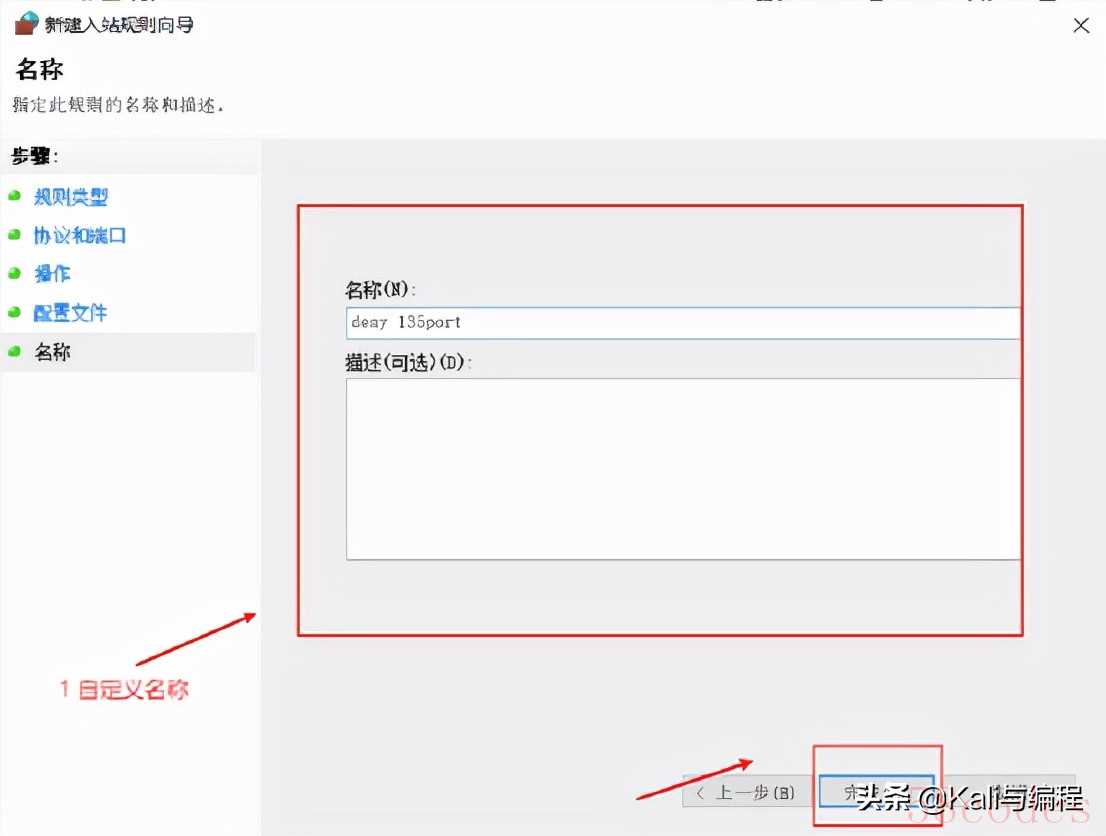
Task: Close the 新建入站规则向导 window
Action: [1081, 25]
